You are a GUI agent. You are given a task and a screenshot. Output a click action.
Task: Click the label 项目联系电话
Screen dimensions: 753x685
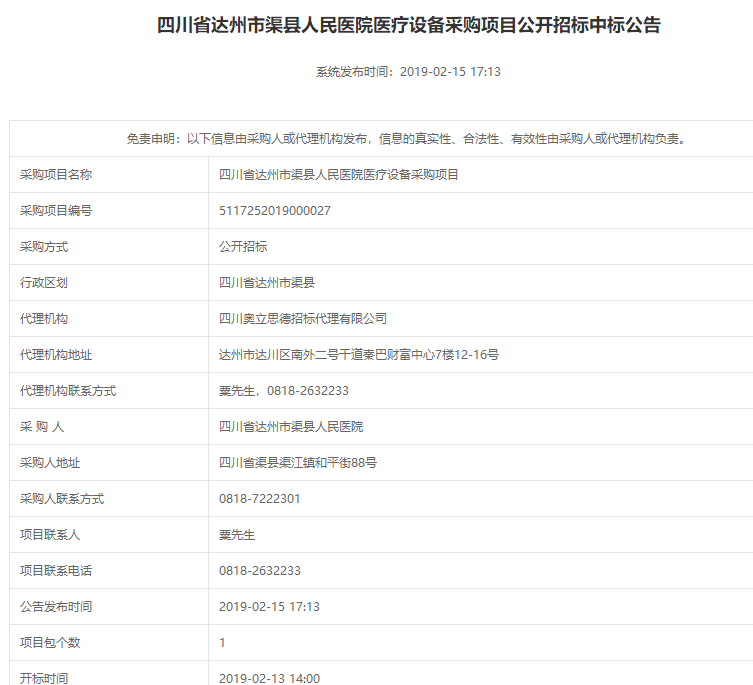[56, 571]
